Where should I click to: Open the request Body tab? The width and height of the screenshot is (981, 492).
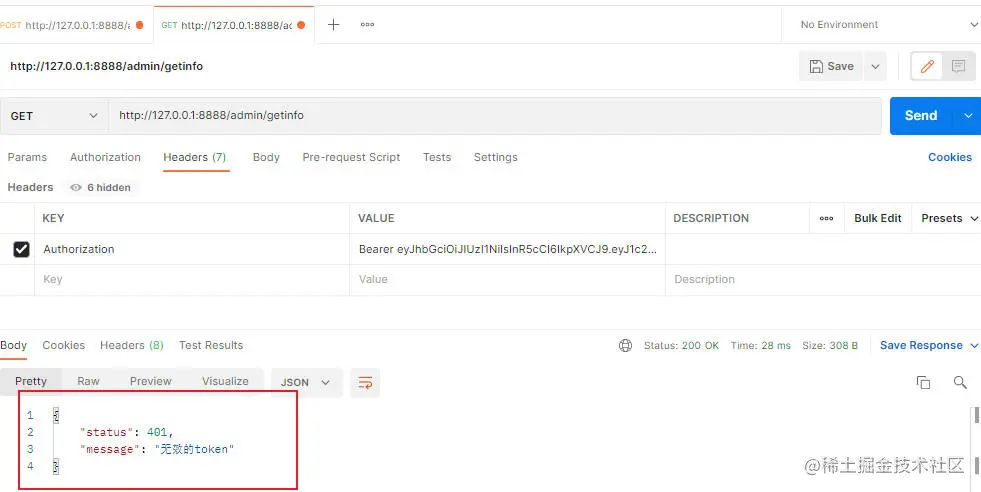(x=266, y=158)
